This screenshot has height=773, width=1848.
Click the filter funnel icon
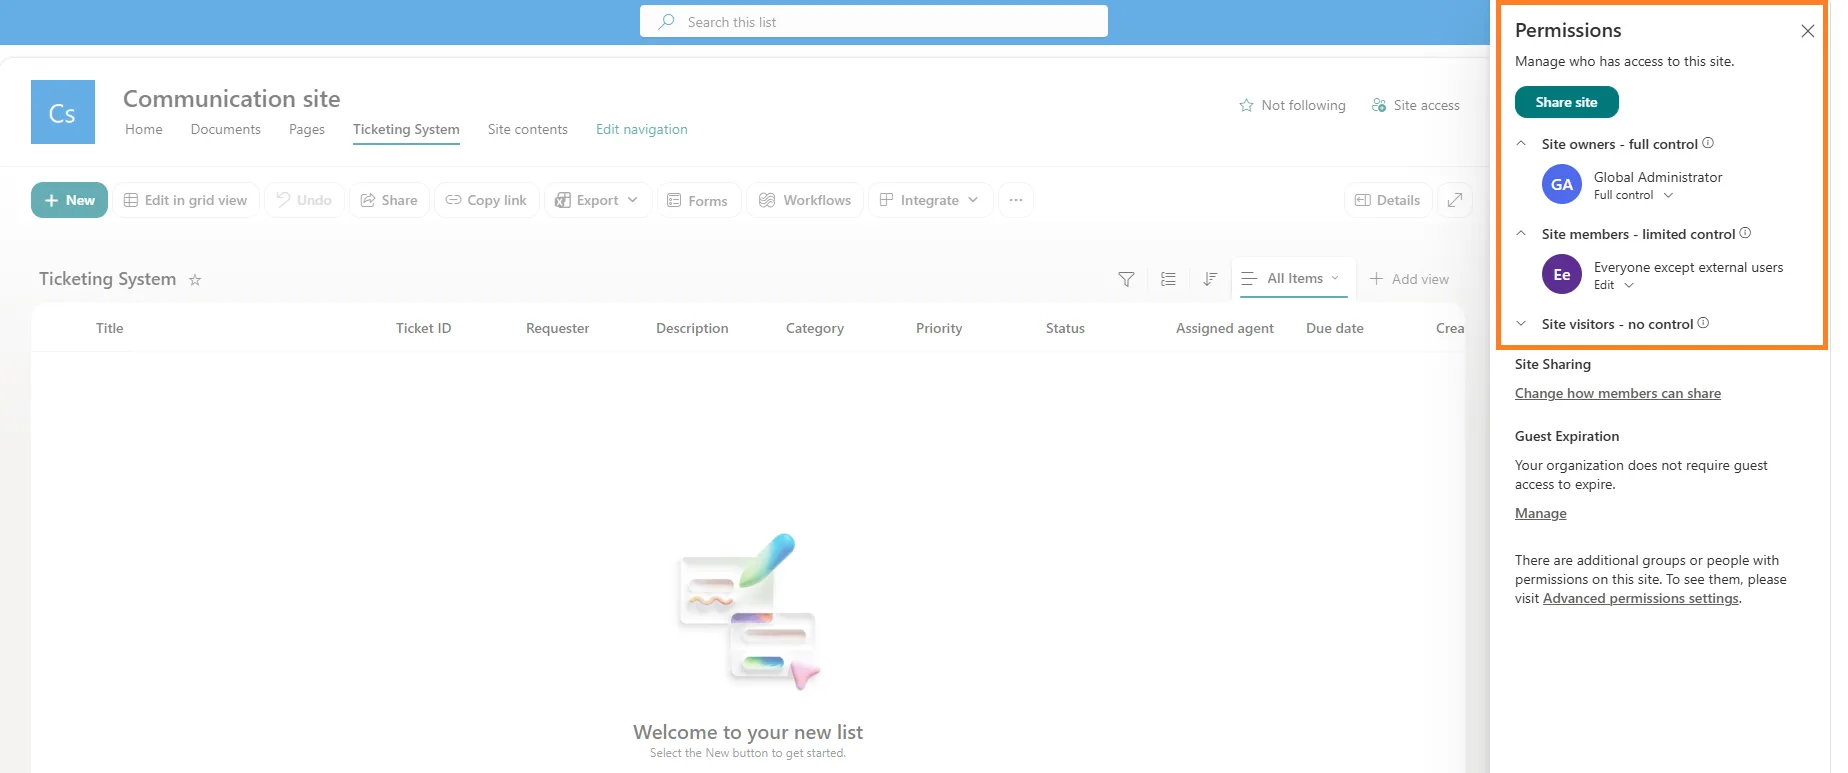[1126, 279]
